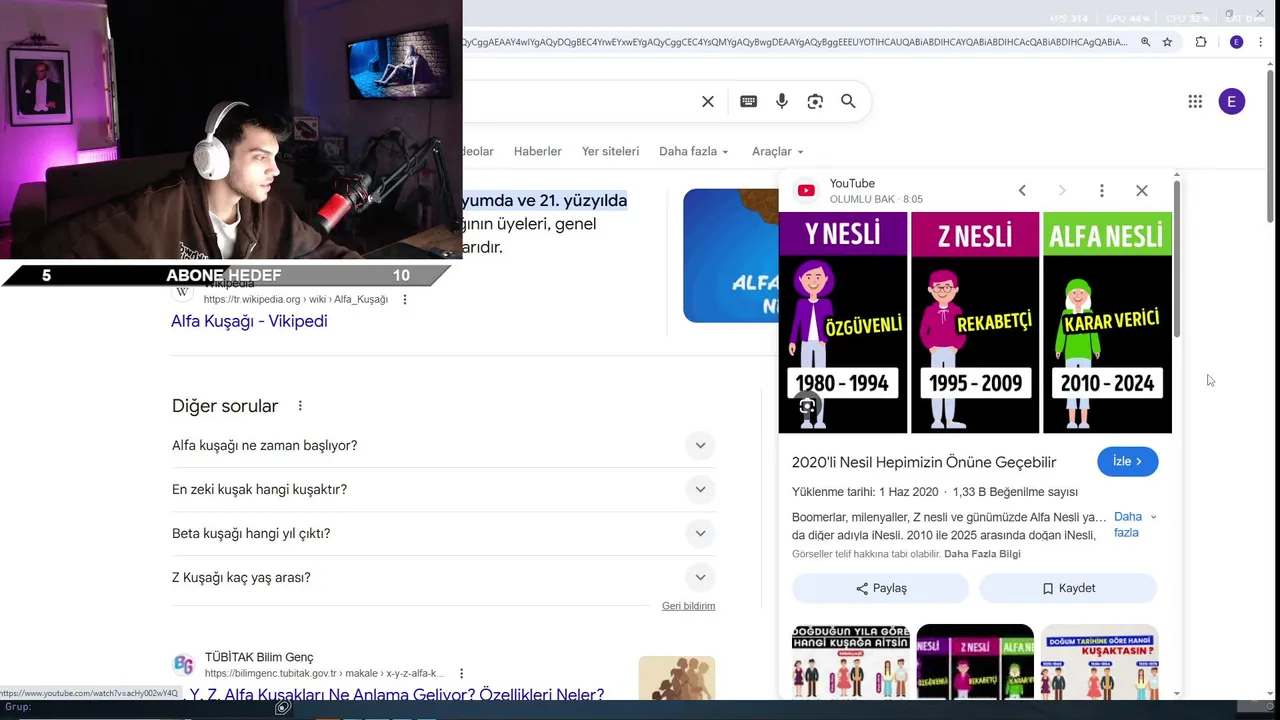The image size is (1280, 720).
Task: Click the 'Paylaş' share button
Action: (880, 588)
